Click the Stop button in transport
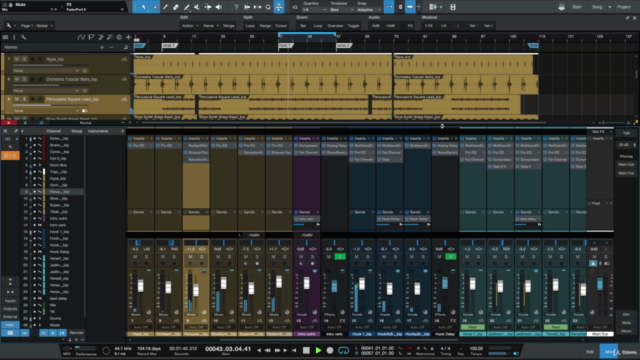Image resolution: width=640 pixels, height=360 pixels. coord(306,350)
